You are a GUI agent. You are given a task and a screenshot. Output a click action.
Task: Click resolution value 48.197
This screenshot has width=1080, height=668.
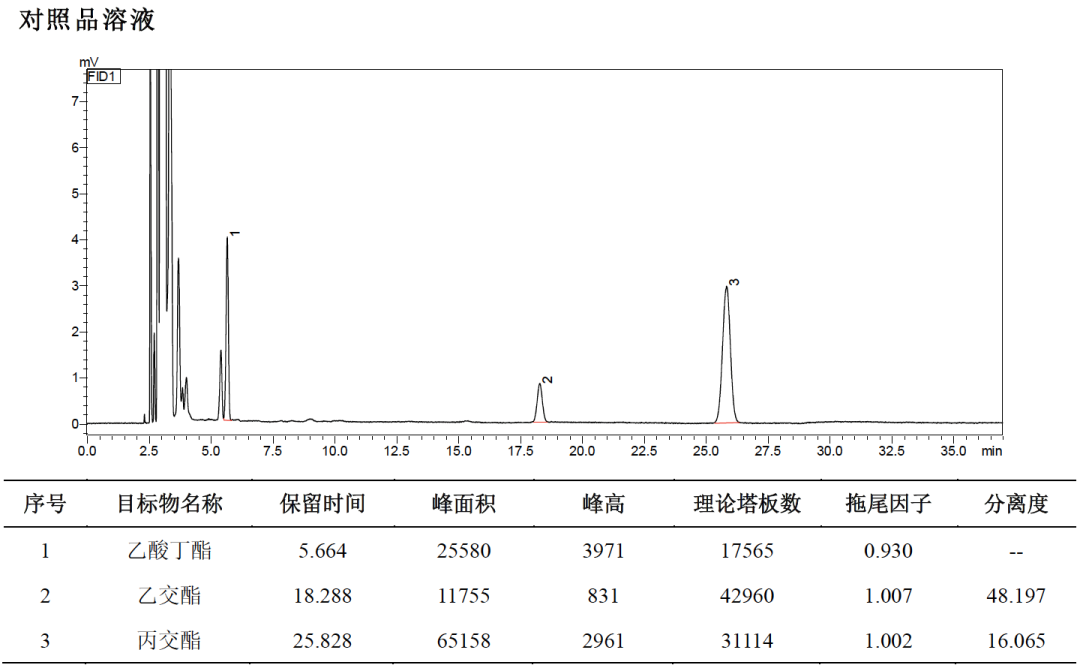click(1016, 596)
